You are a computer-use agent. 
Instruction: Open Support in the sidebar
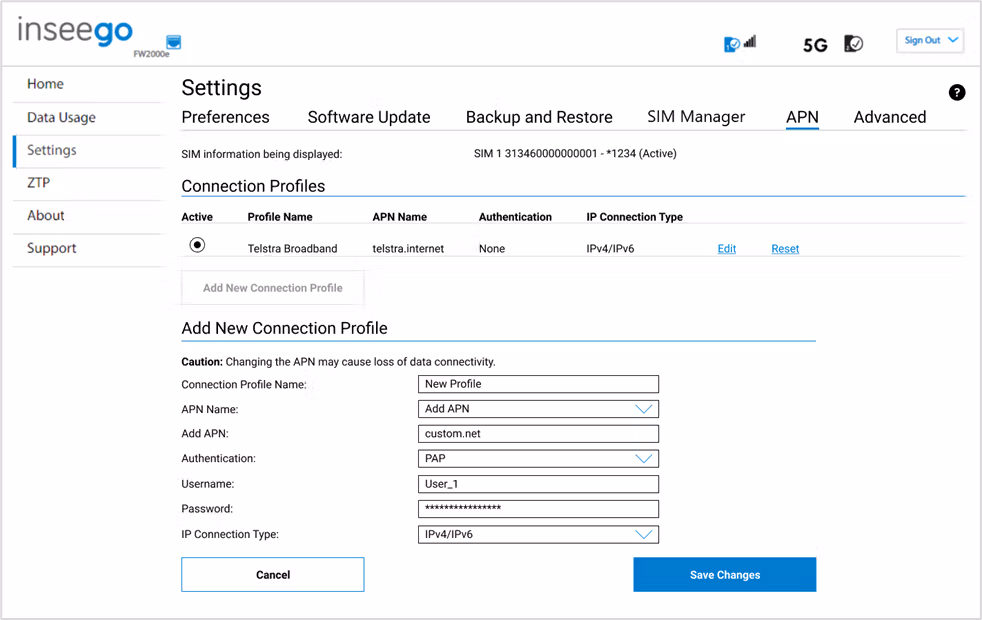[51, 249]
